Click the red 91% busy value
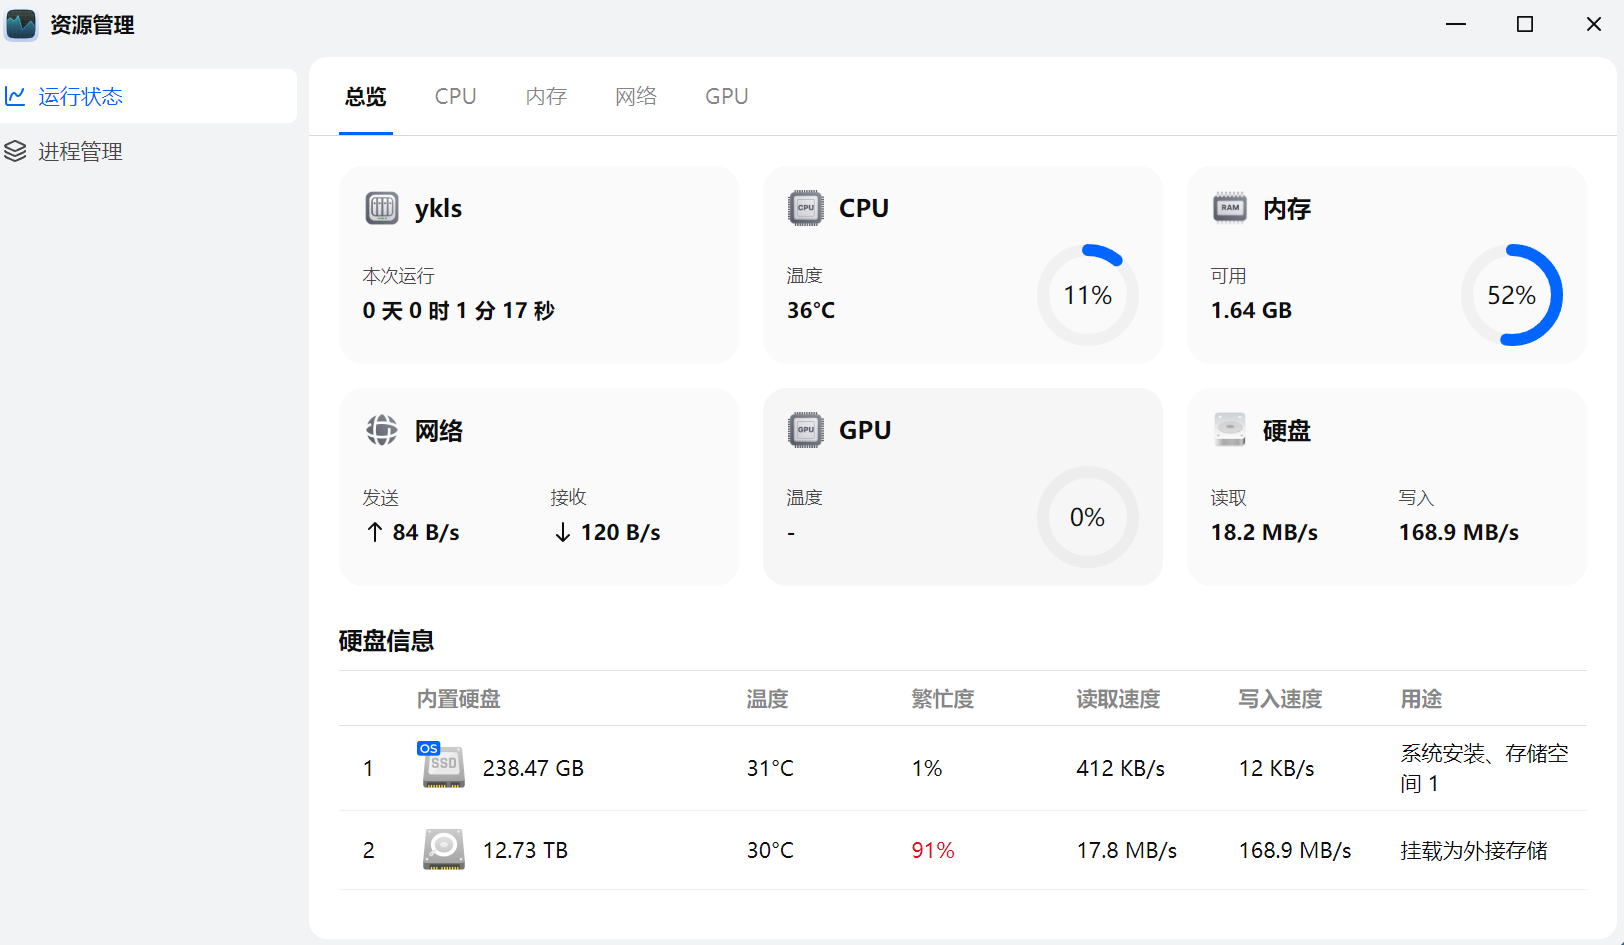The image size is (1624, 945). (x=933, y=850)
